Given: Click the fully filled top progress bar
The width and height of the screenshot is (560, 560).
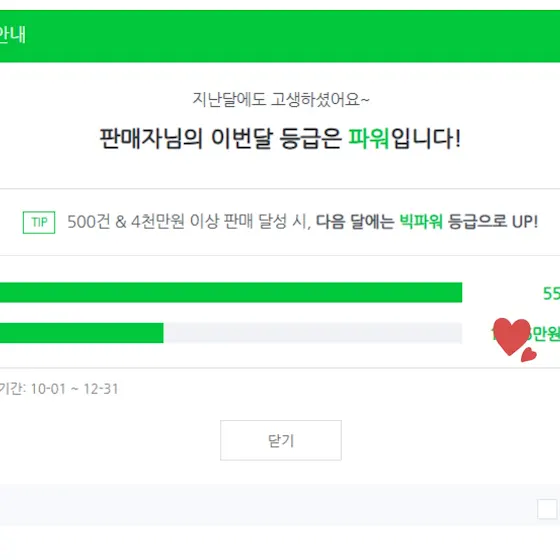Looking at the screenshot, I should pos(231,292).
